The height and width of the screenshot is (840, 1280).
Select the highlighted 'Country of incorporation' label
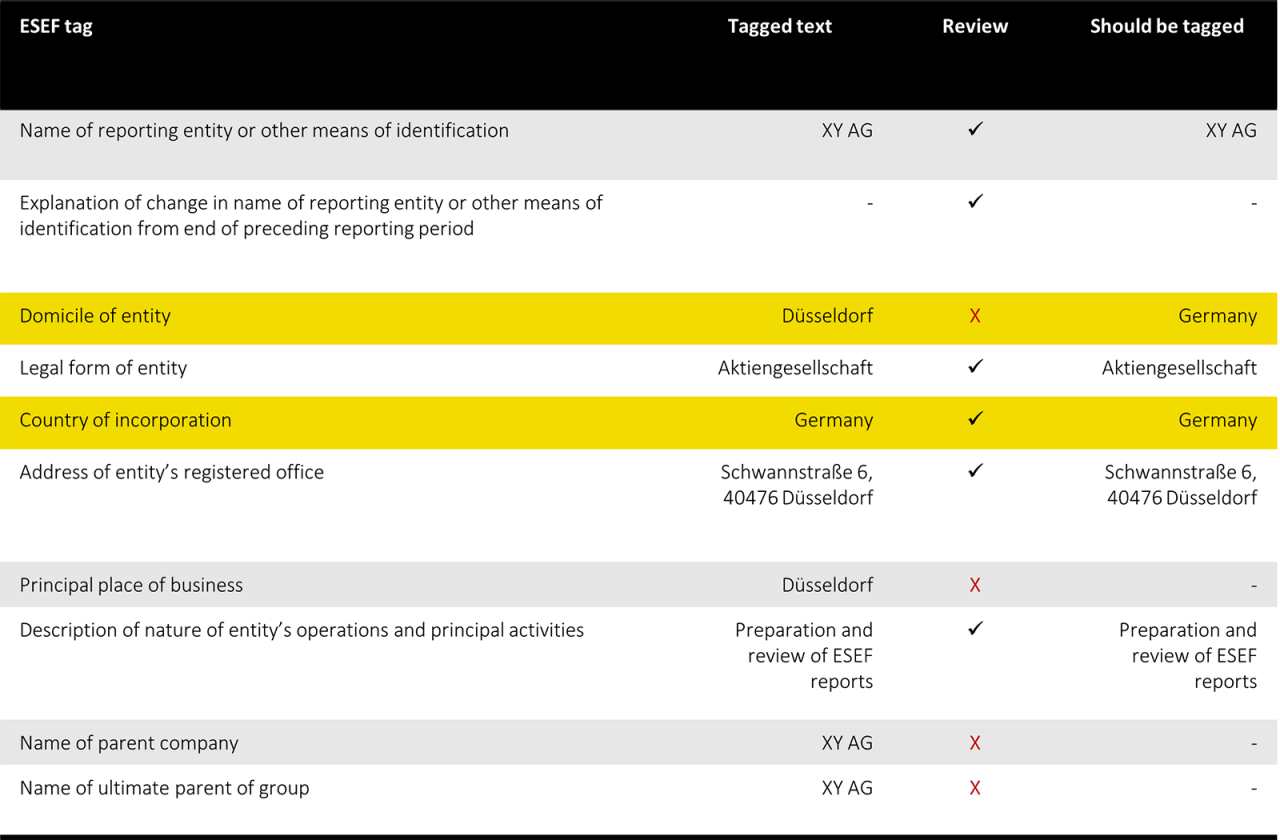125,420
